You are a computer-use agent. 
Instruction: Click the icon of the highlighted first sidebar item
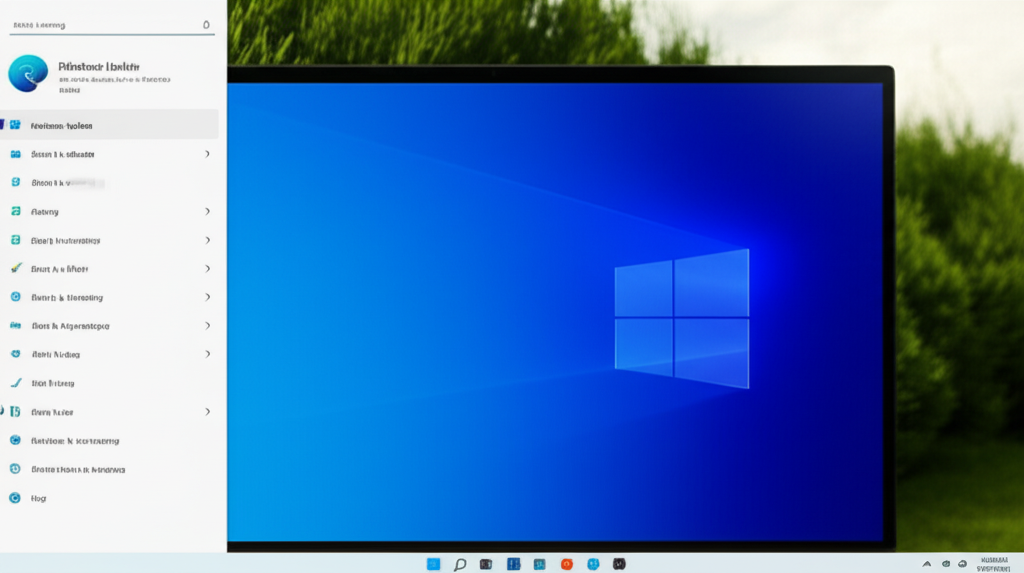point(15,126)
